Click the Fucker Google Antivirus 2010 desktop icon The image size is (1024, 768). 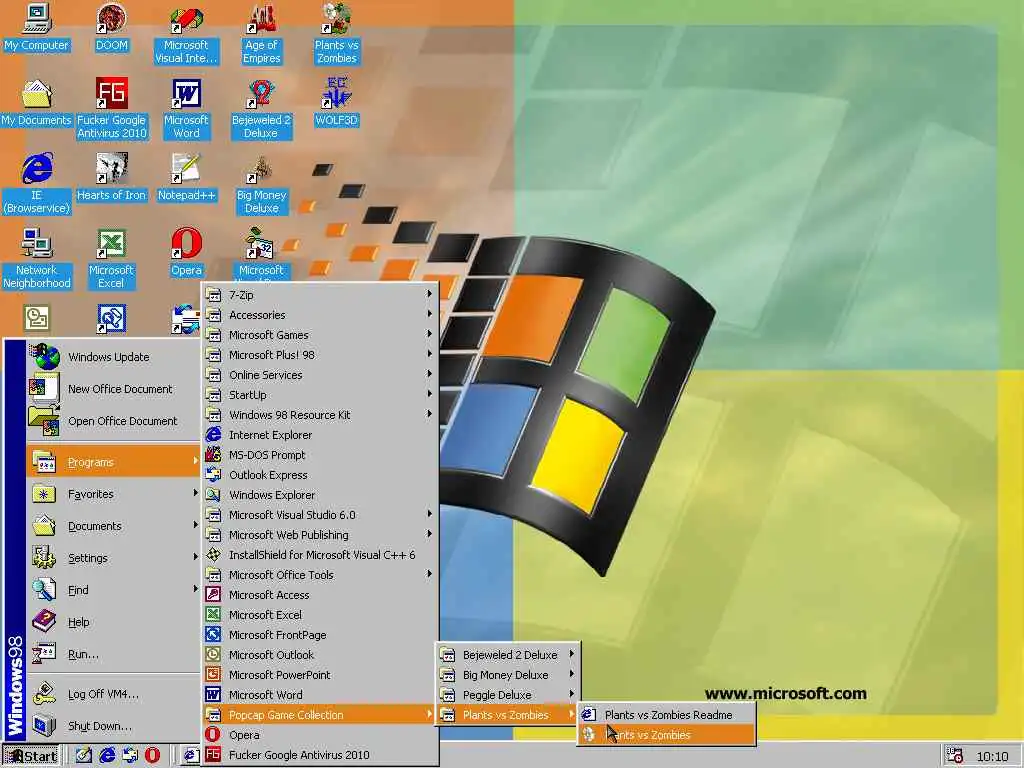coord(112,109)
